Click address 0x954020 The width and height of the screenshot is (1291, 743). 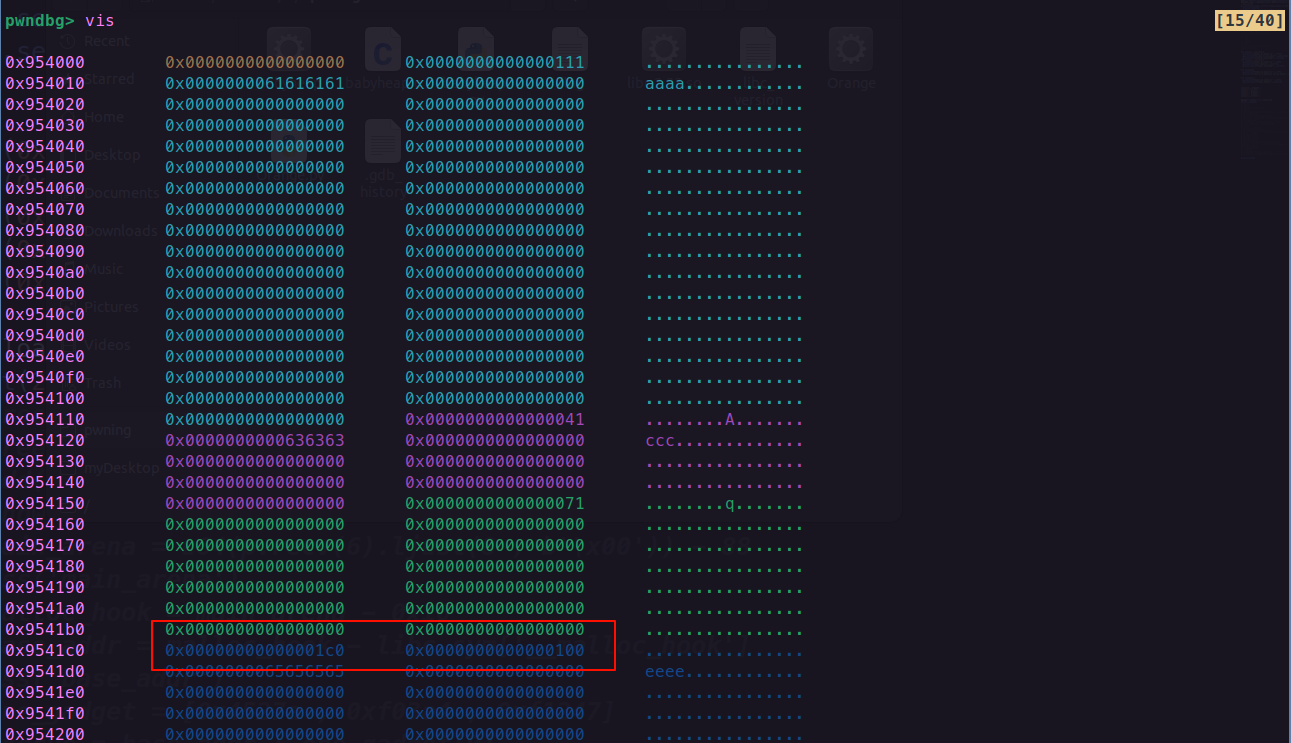45,104
